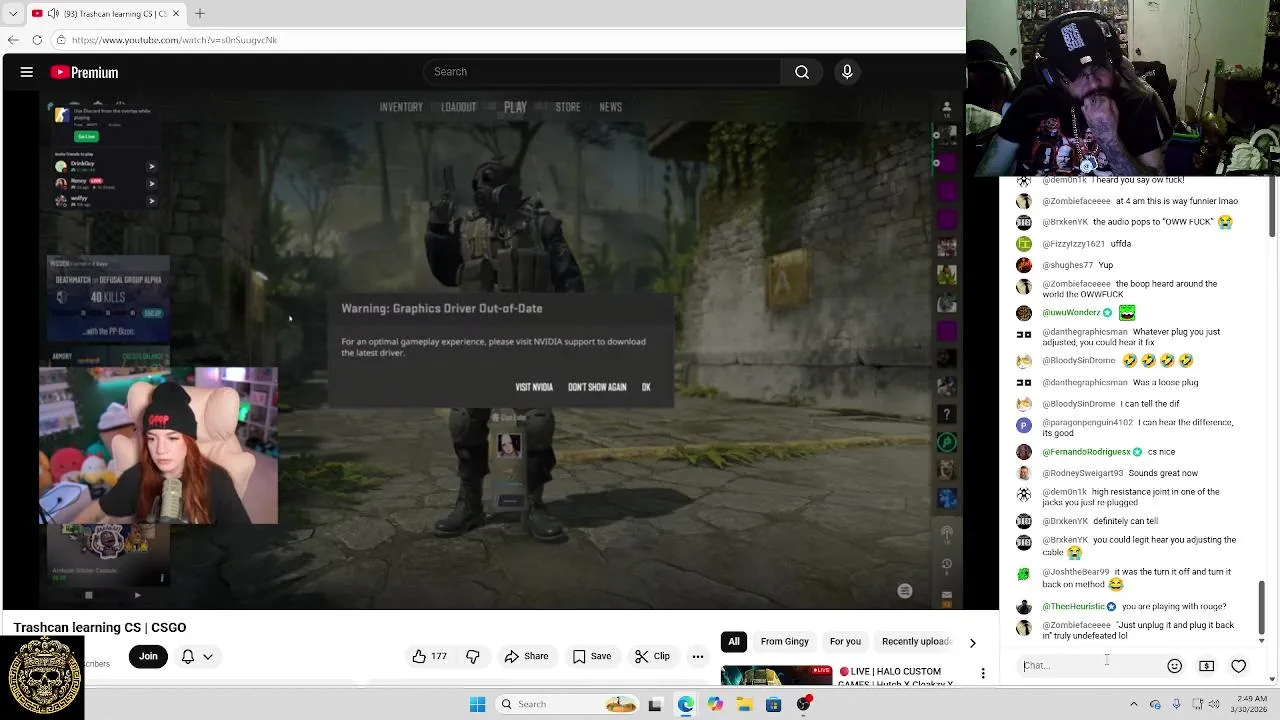Click the recent history clock icon

coord(947,564)
